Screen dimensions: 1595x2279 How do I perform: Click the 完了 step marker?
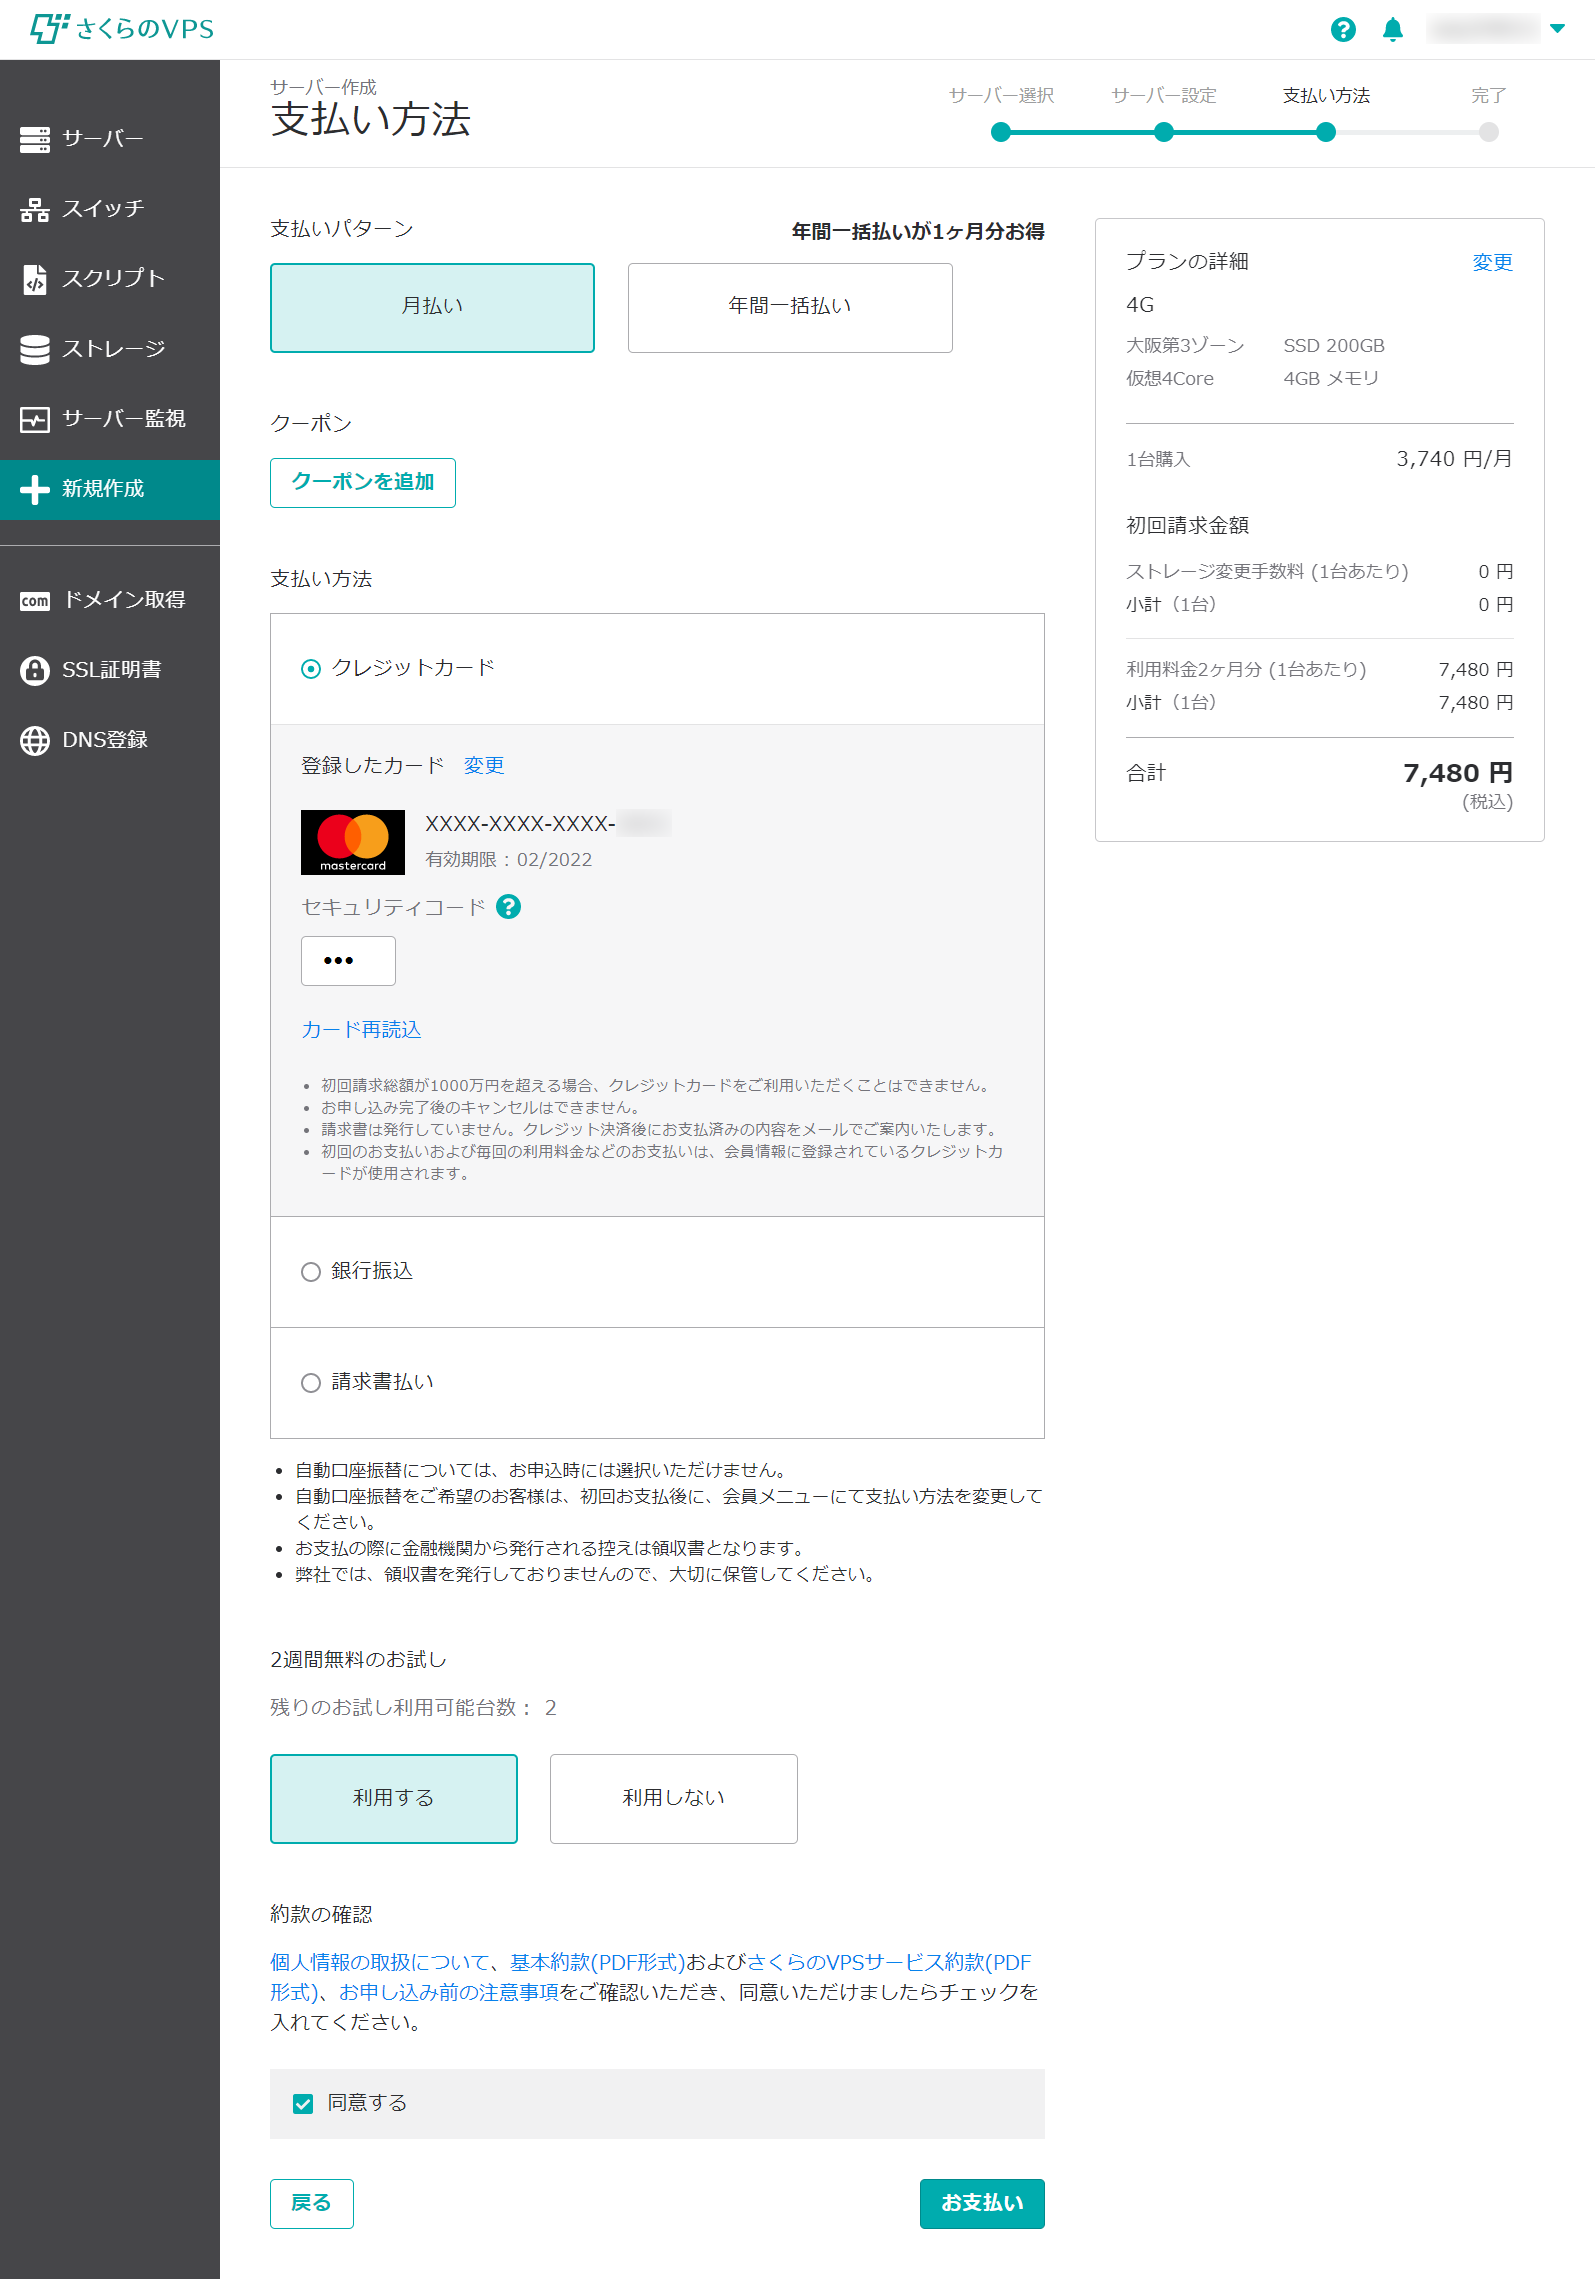(x=1489, y=132)
